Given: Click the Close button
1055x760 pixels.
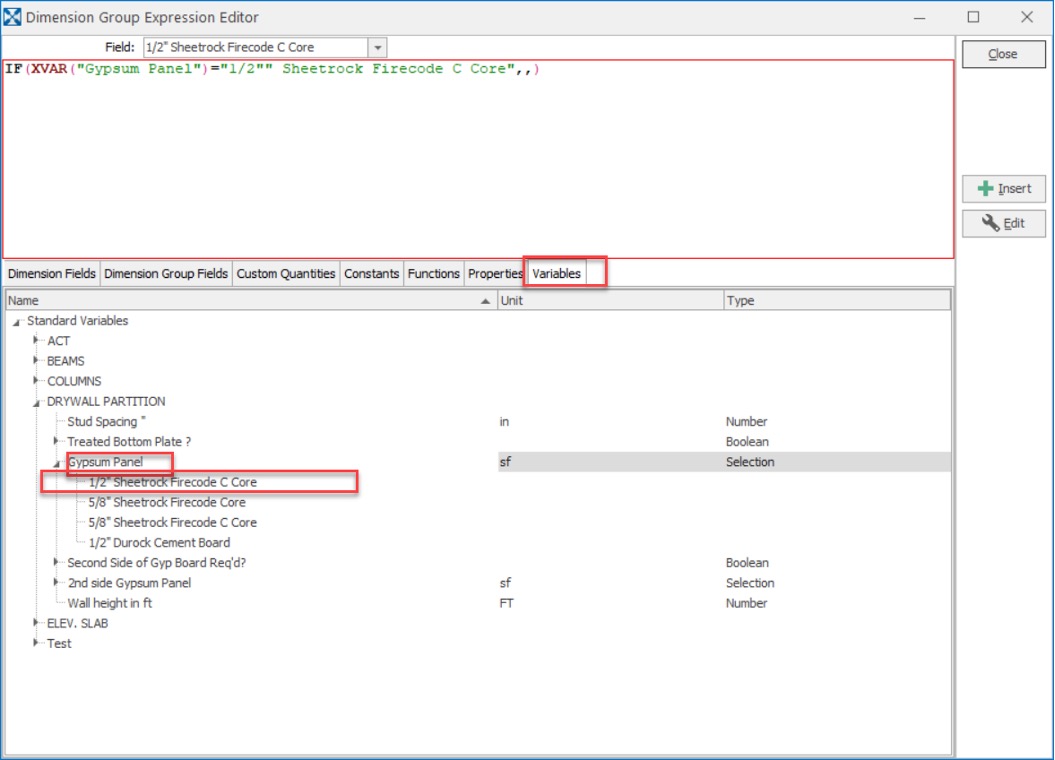Looking at the screenshot, I should [x=1003, y=54].
